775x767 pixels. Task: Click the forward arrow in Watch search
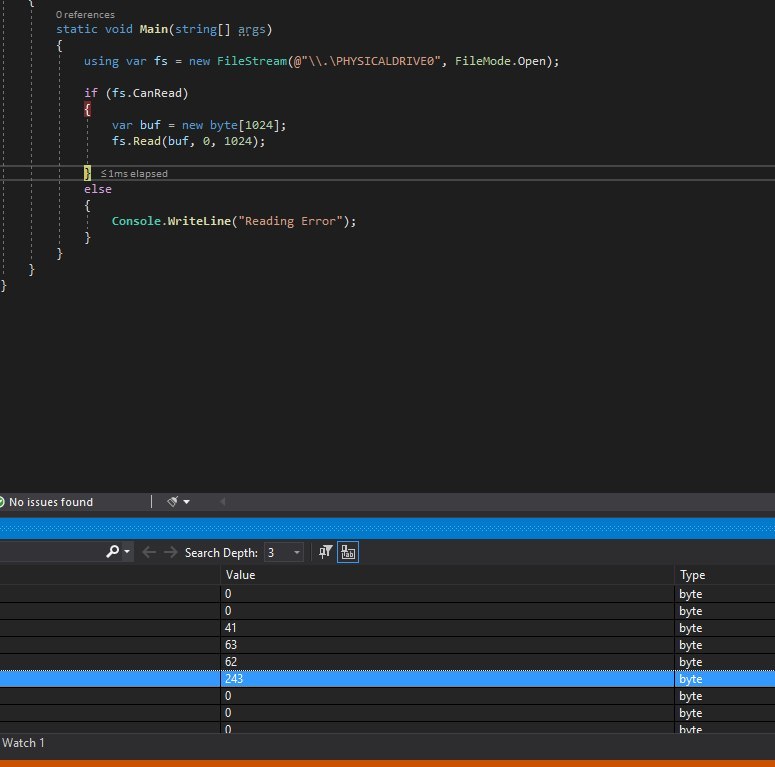170,552
